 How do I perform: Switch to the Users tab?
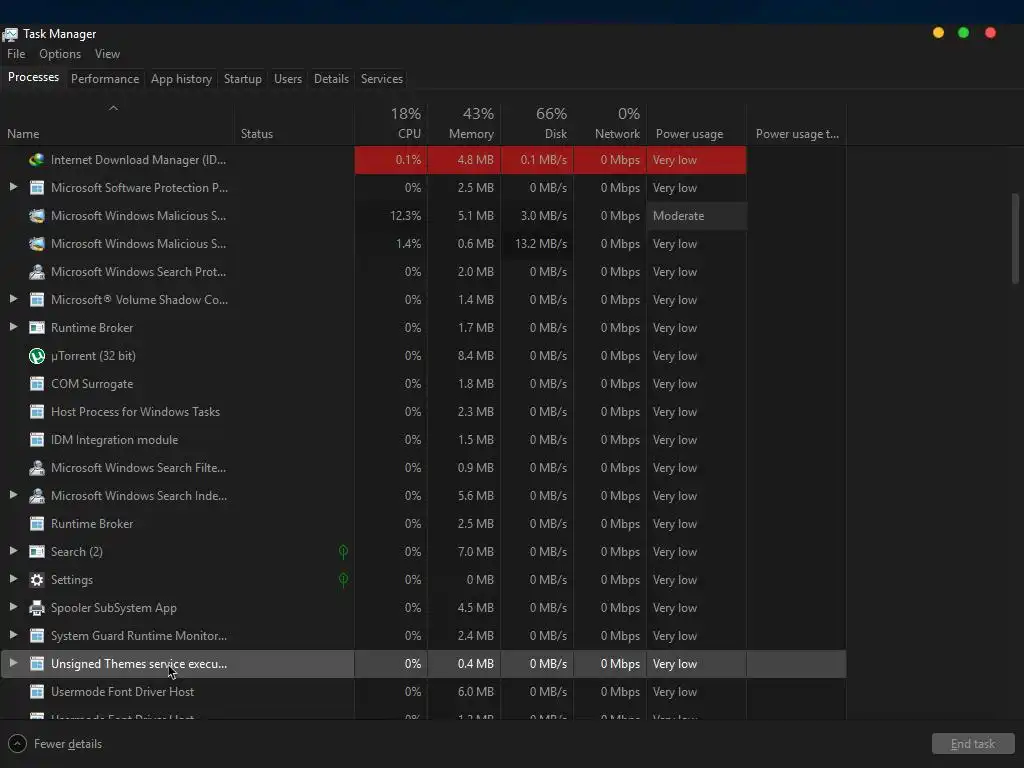288,79
